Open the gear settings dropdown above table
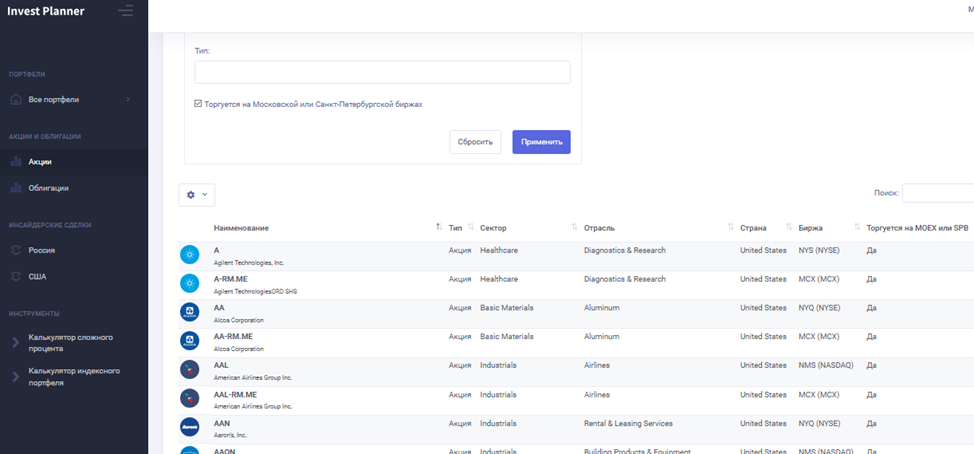974x454 pixels. [x=196, y=194]
